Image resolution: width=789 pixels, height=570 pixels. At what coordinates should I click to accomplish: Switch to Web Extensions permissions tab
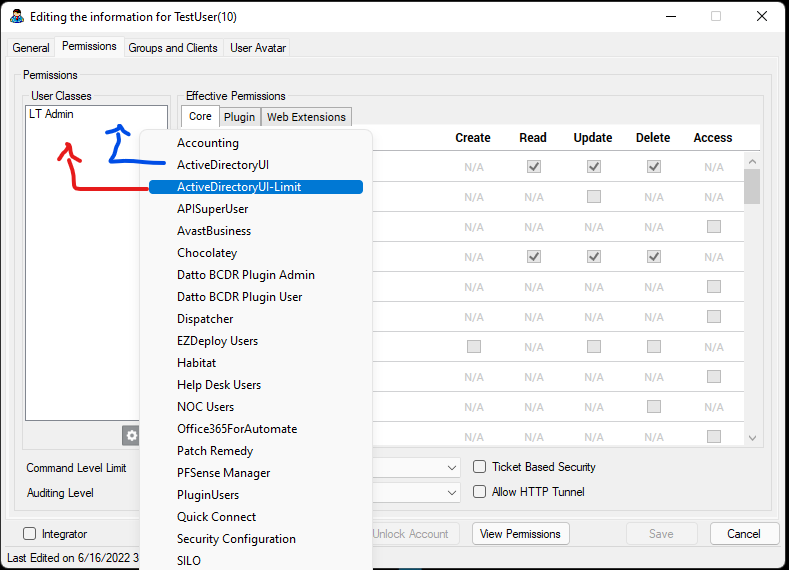click(306, 117)
